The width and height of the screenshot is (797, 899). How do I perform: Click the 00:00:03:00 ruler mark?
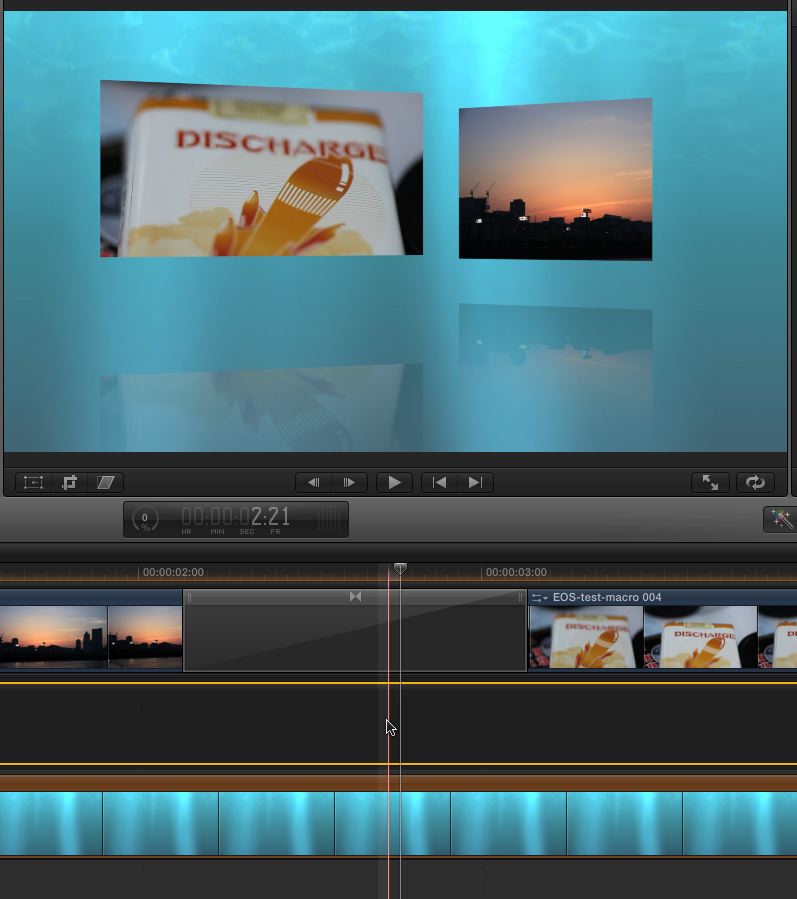[x=516, y=572]
